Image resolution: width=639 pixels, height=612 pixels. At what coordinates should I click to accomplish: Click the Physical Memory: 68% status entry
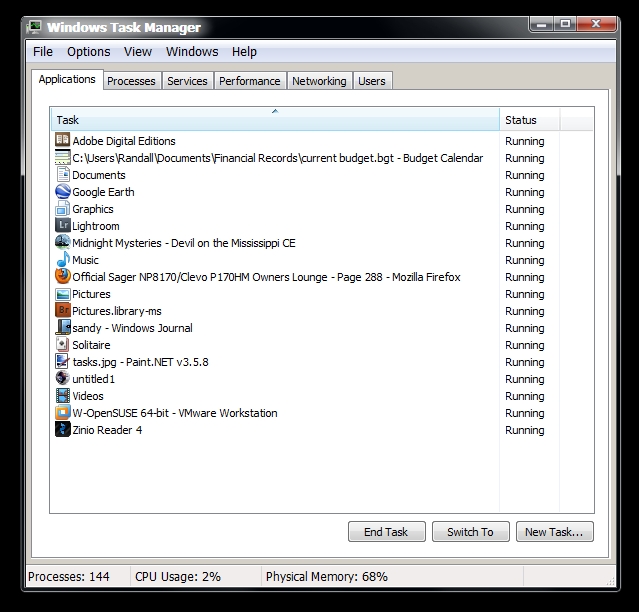[327, 577]
